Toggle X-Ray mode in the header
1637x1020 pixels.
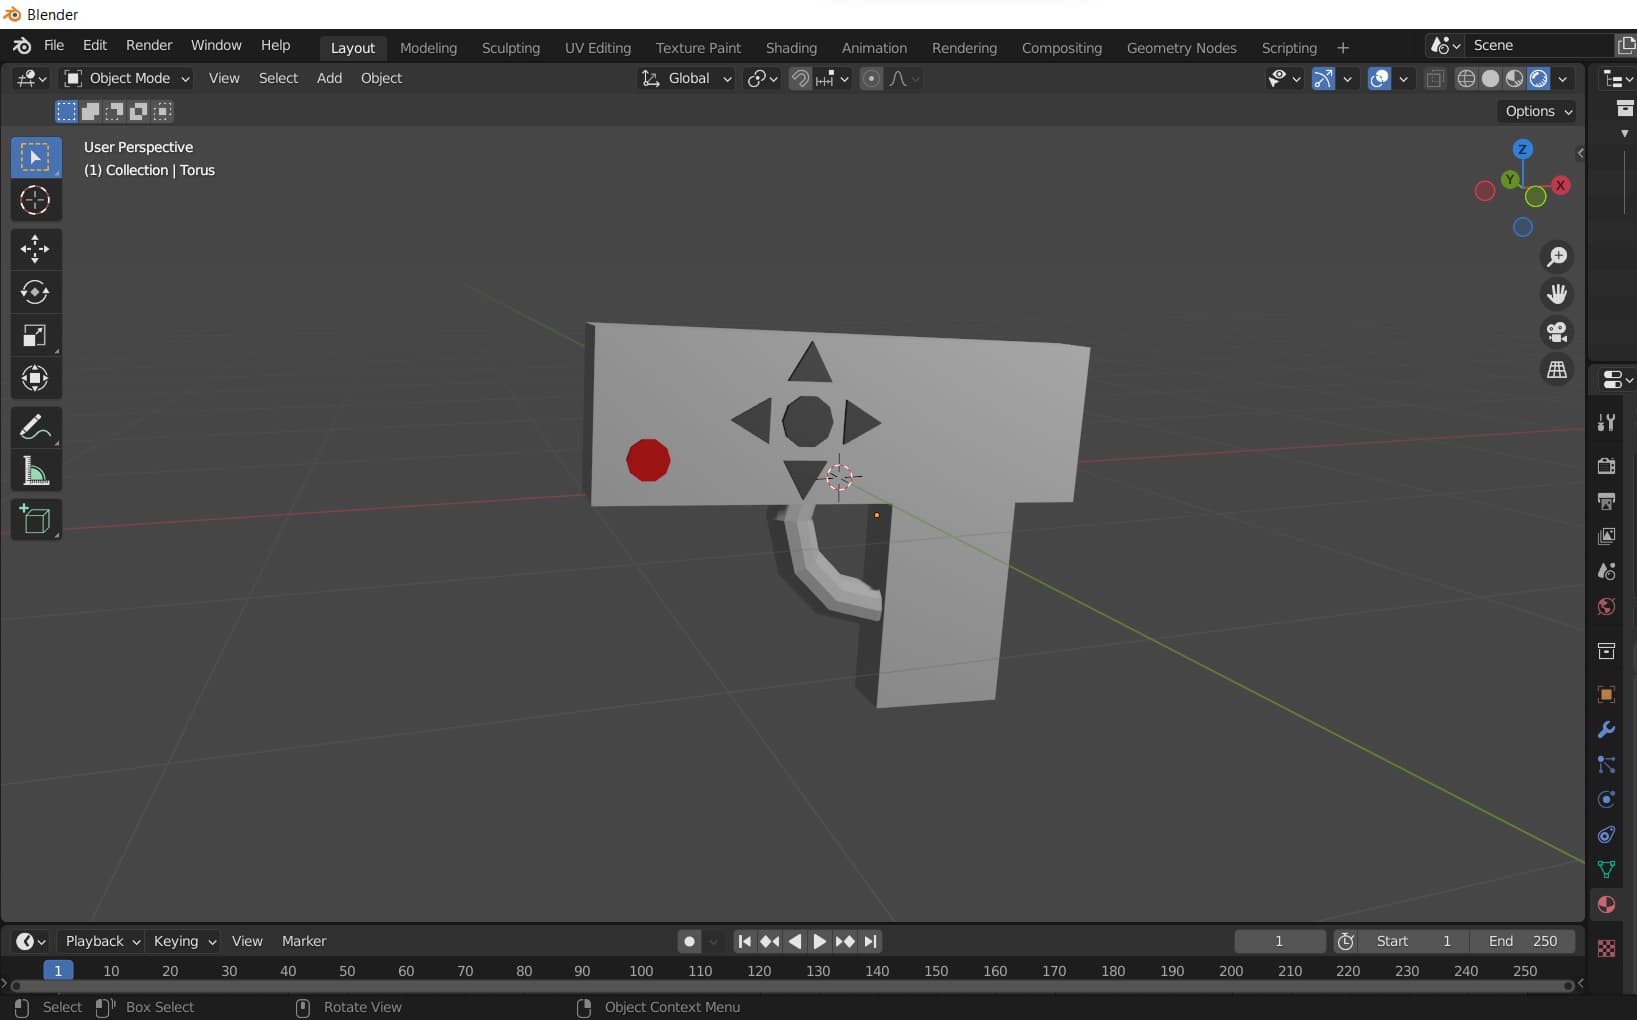point(1436,78)
